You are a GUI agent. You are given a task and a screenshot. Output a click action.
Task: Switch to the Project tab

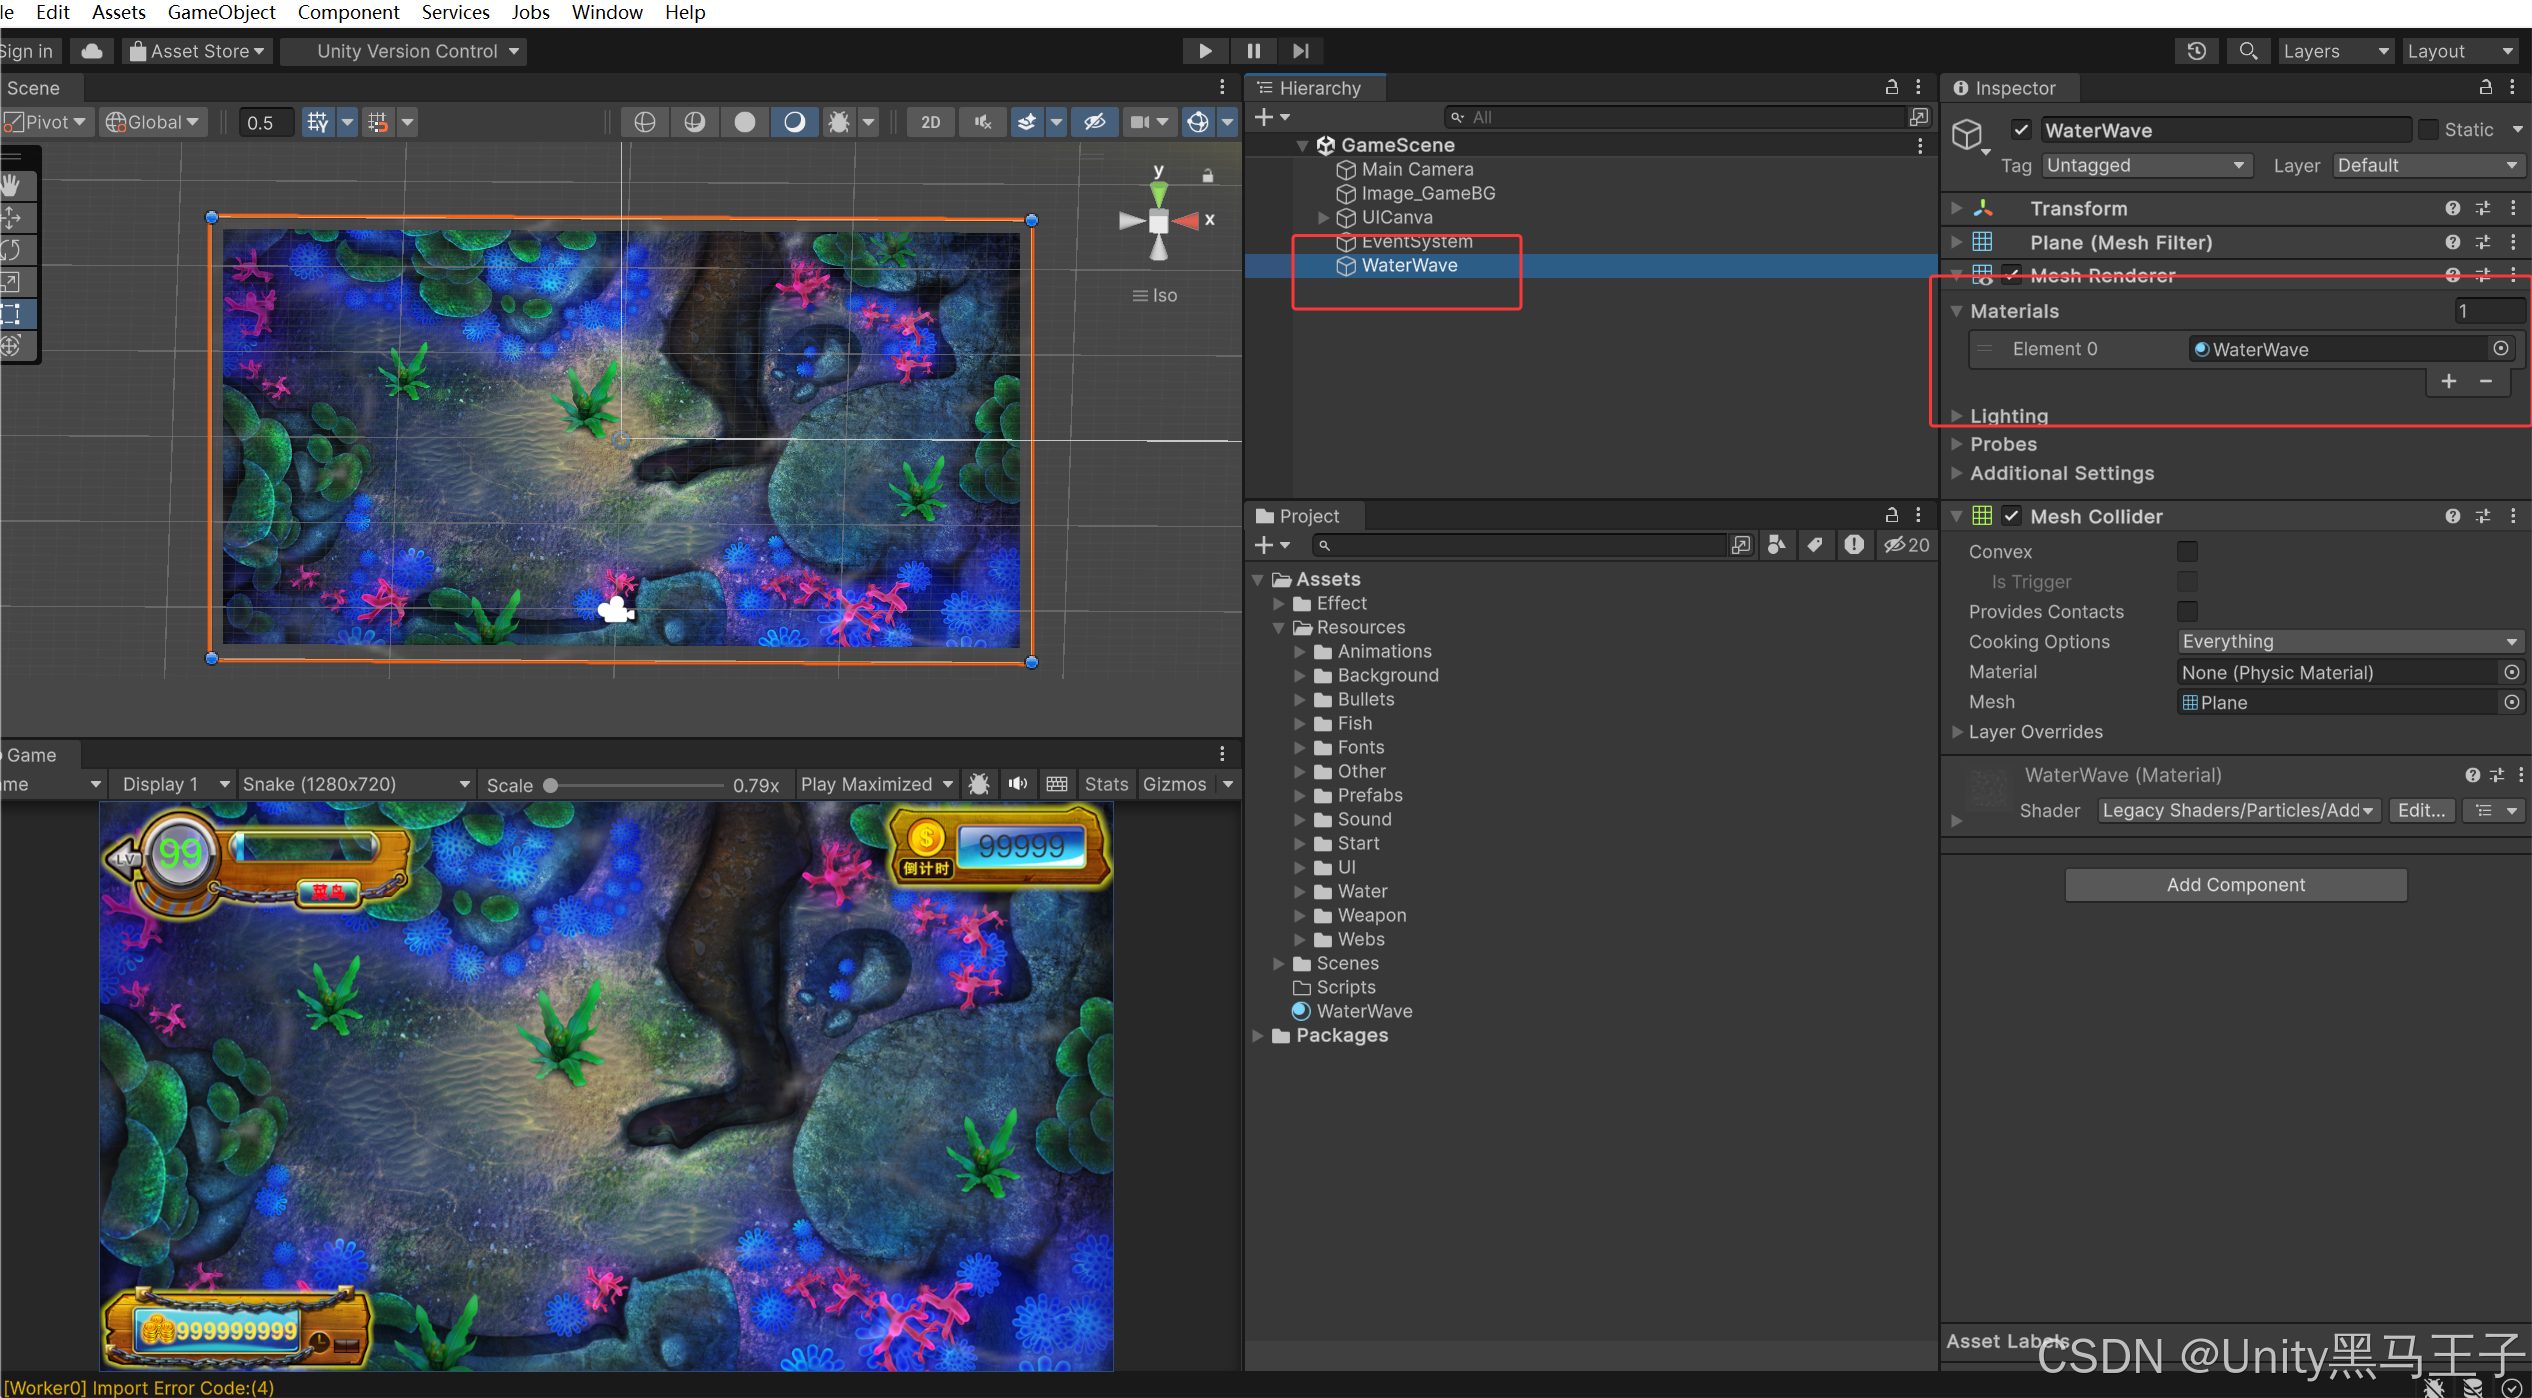click(x=1307, y=516)
